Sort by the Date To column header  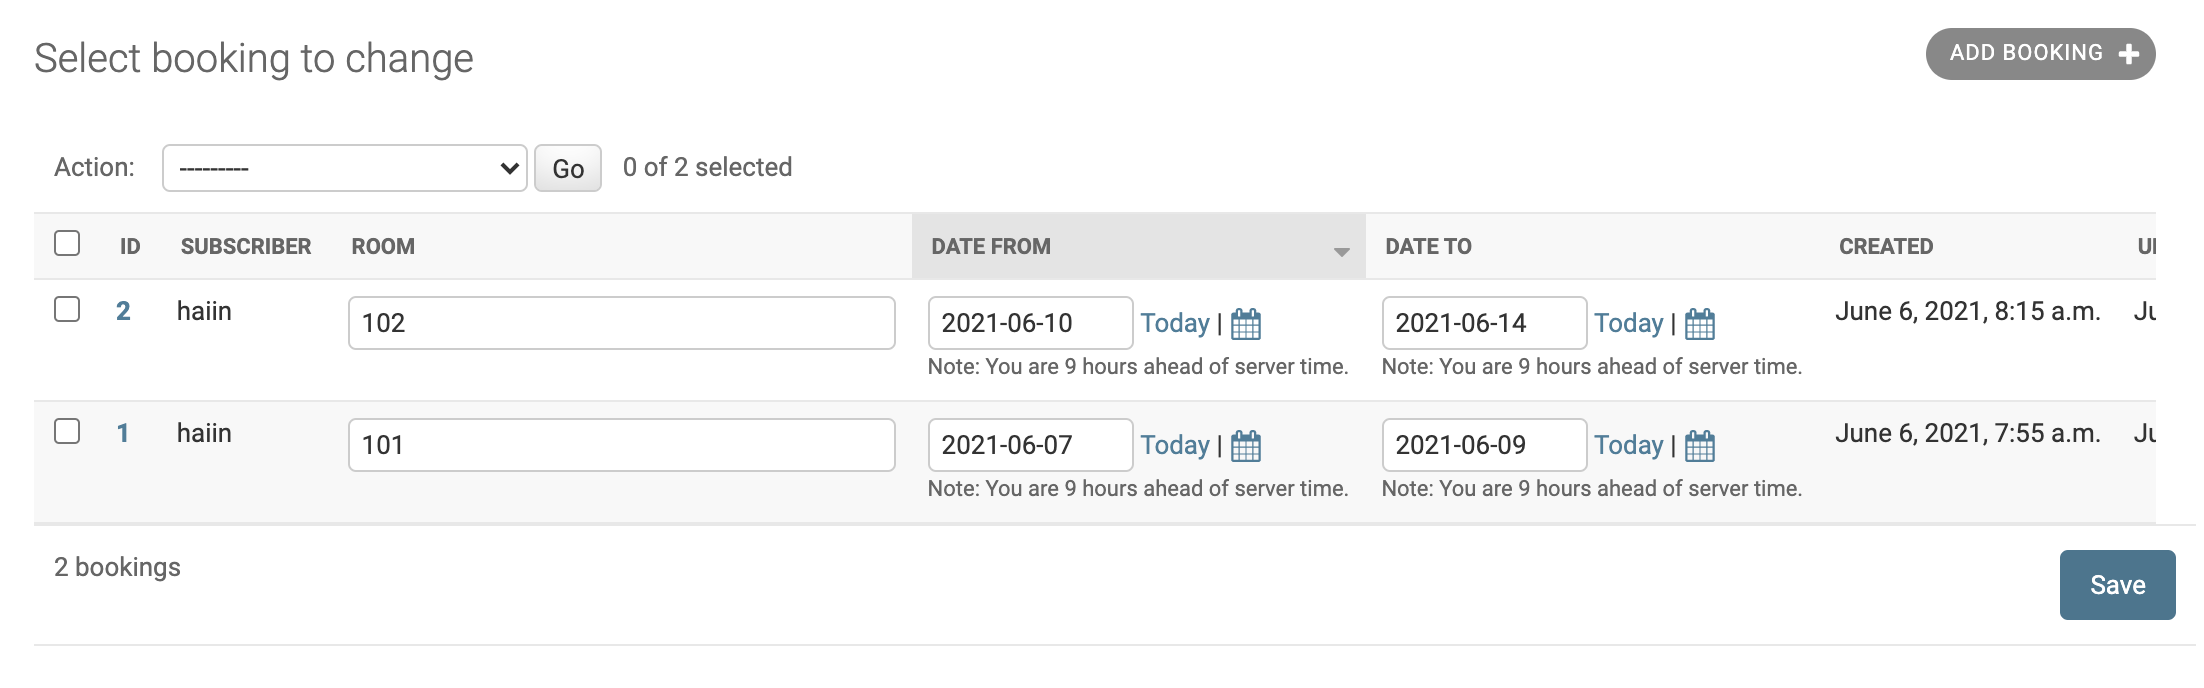pos(1428,247)
